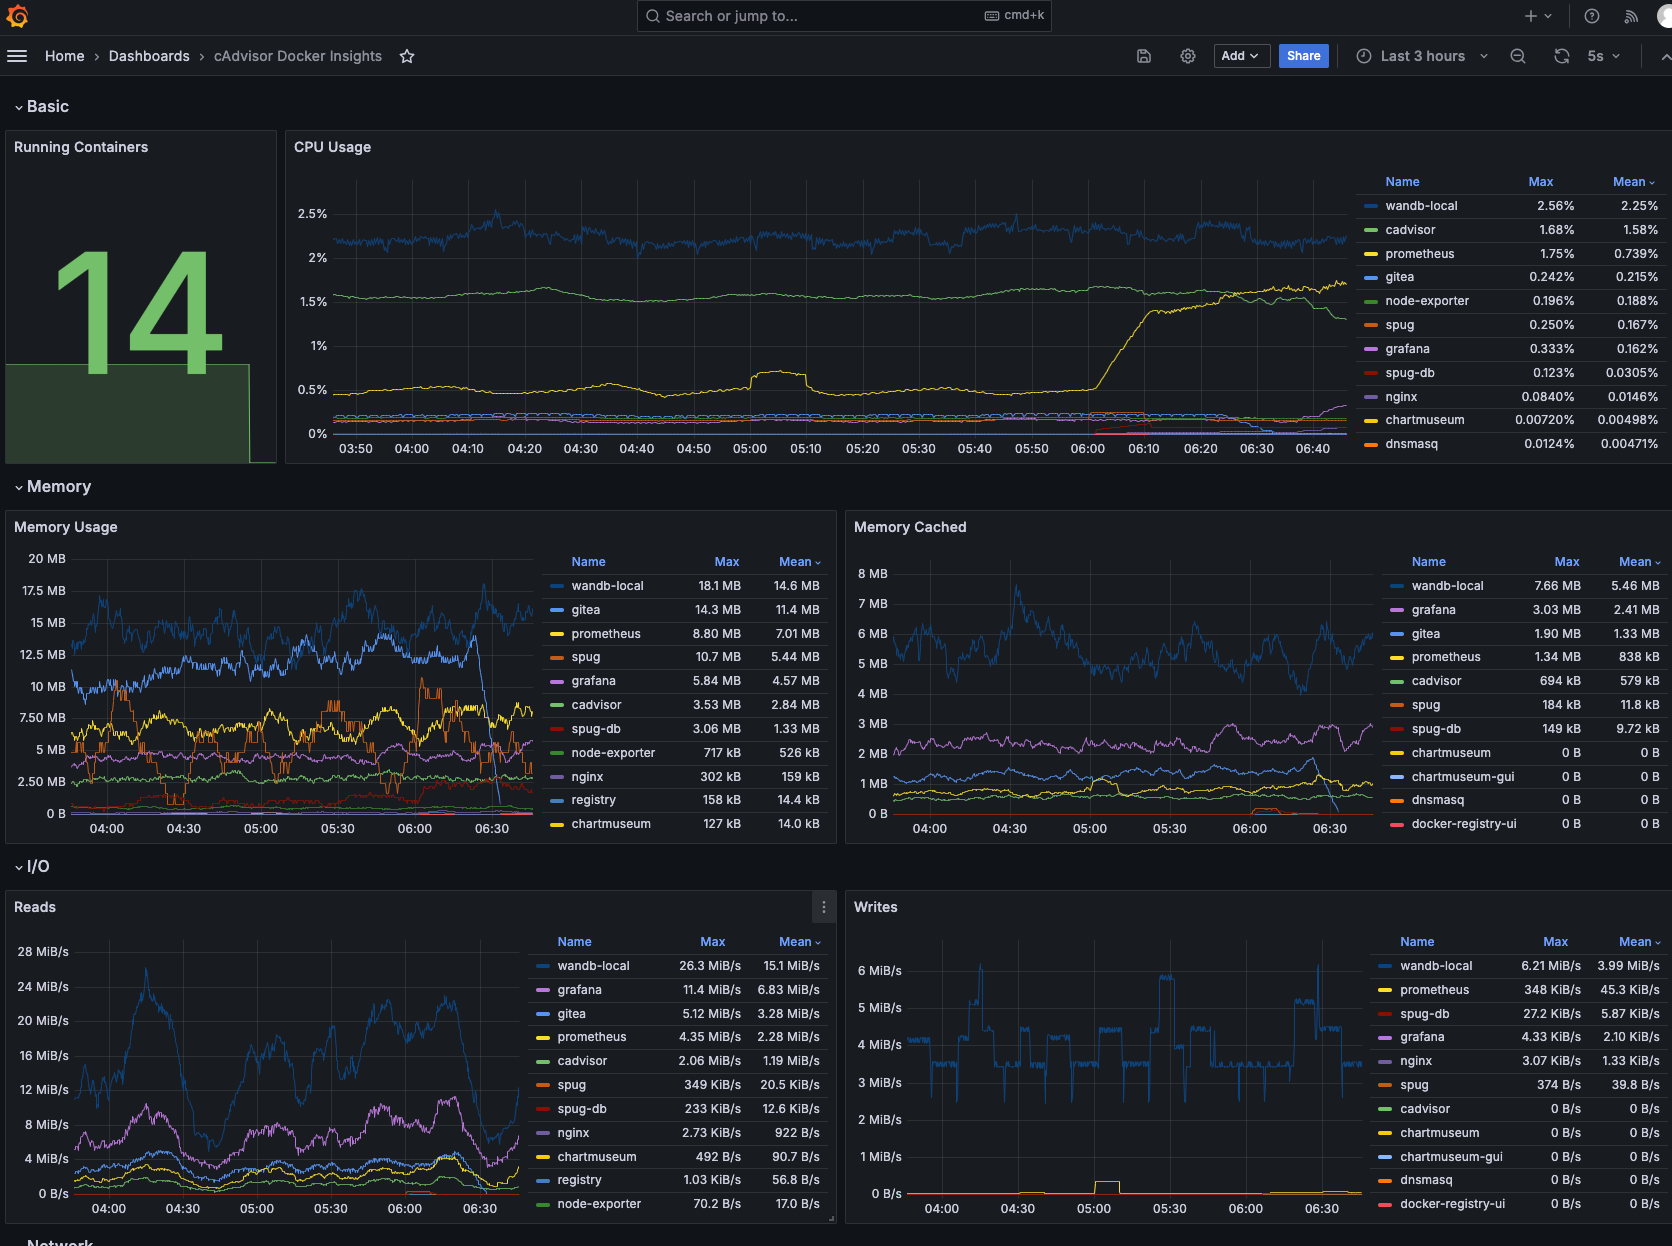Open the Last 3 hours time range picker

[1422, 56]
